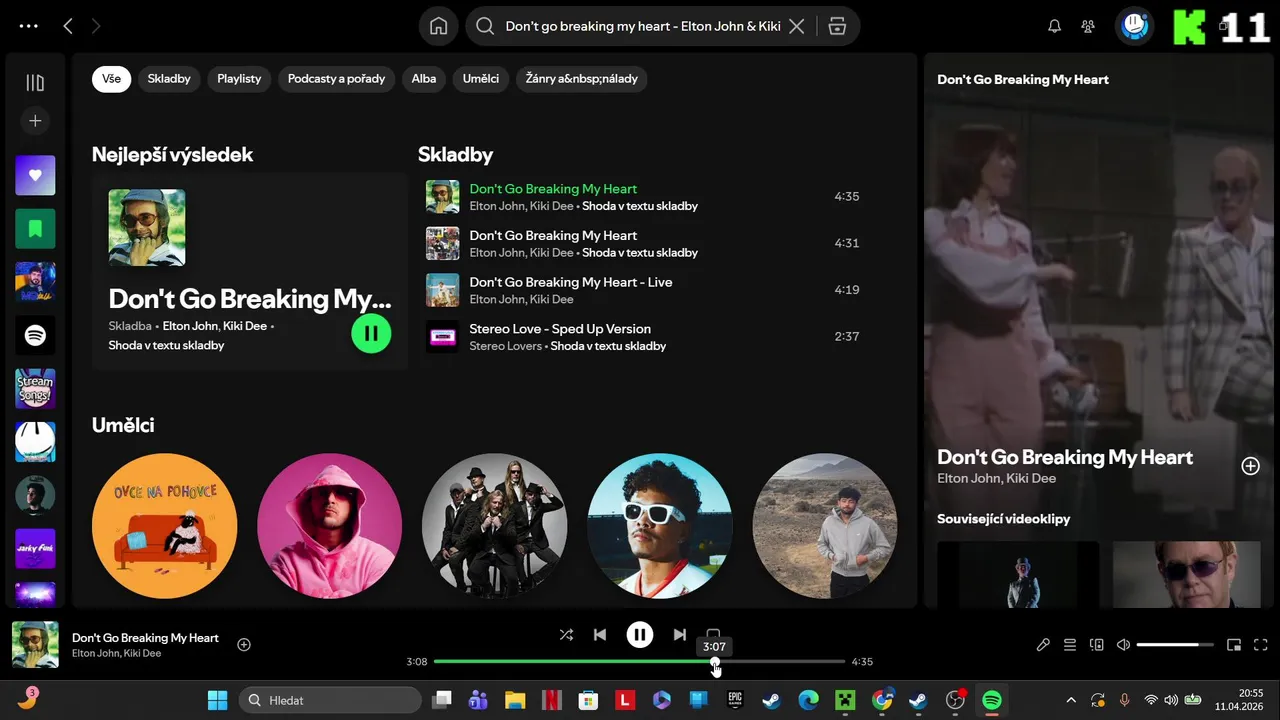Screen dimensions: 1280x720
Task: Enter full screen mode
Action: coord(1261,645)
